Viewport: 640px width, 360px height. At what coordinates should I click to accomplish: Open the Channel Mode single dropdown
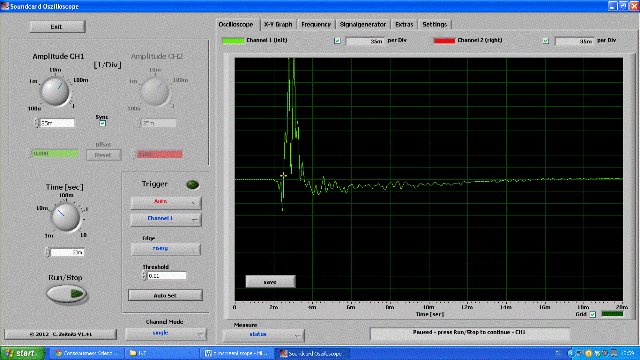[x=166, y=334]
